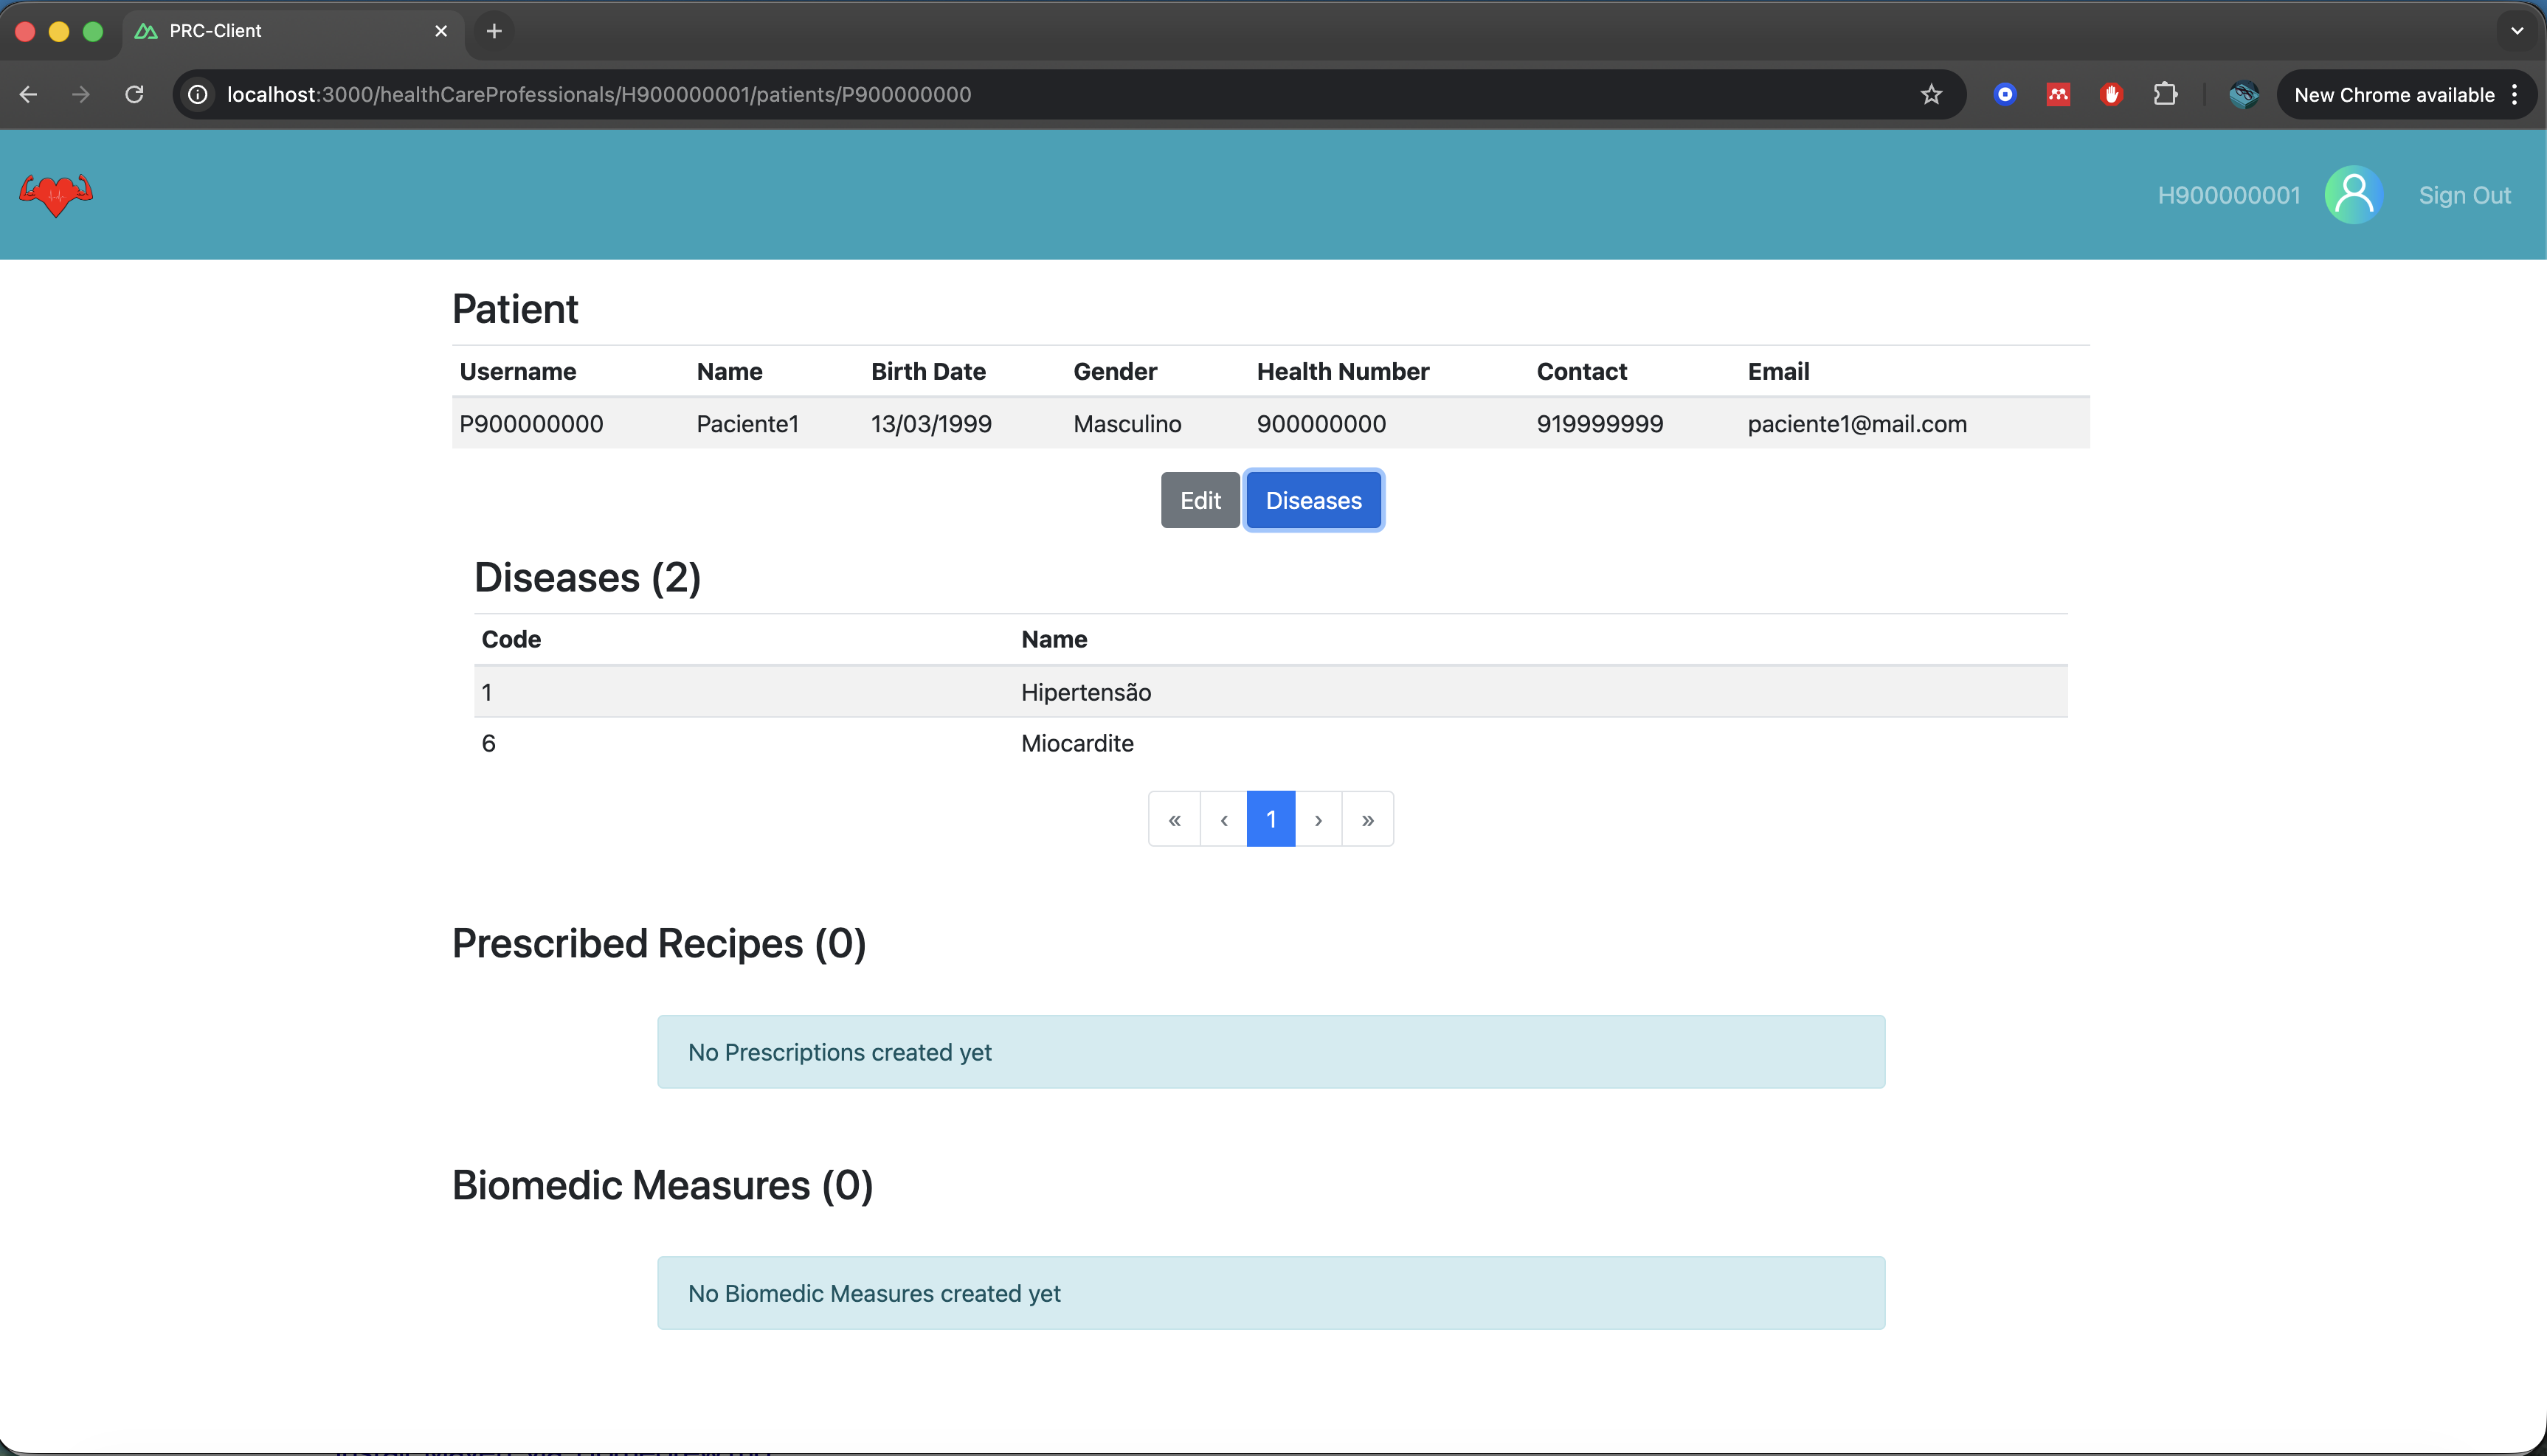Bookmark this page with the star icon

point(1931,94)
